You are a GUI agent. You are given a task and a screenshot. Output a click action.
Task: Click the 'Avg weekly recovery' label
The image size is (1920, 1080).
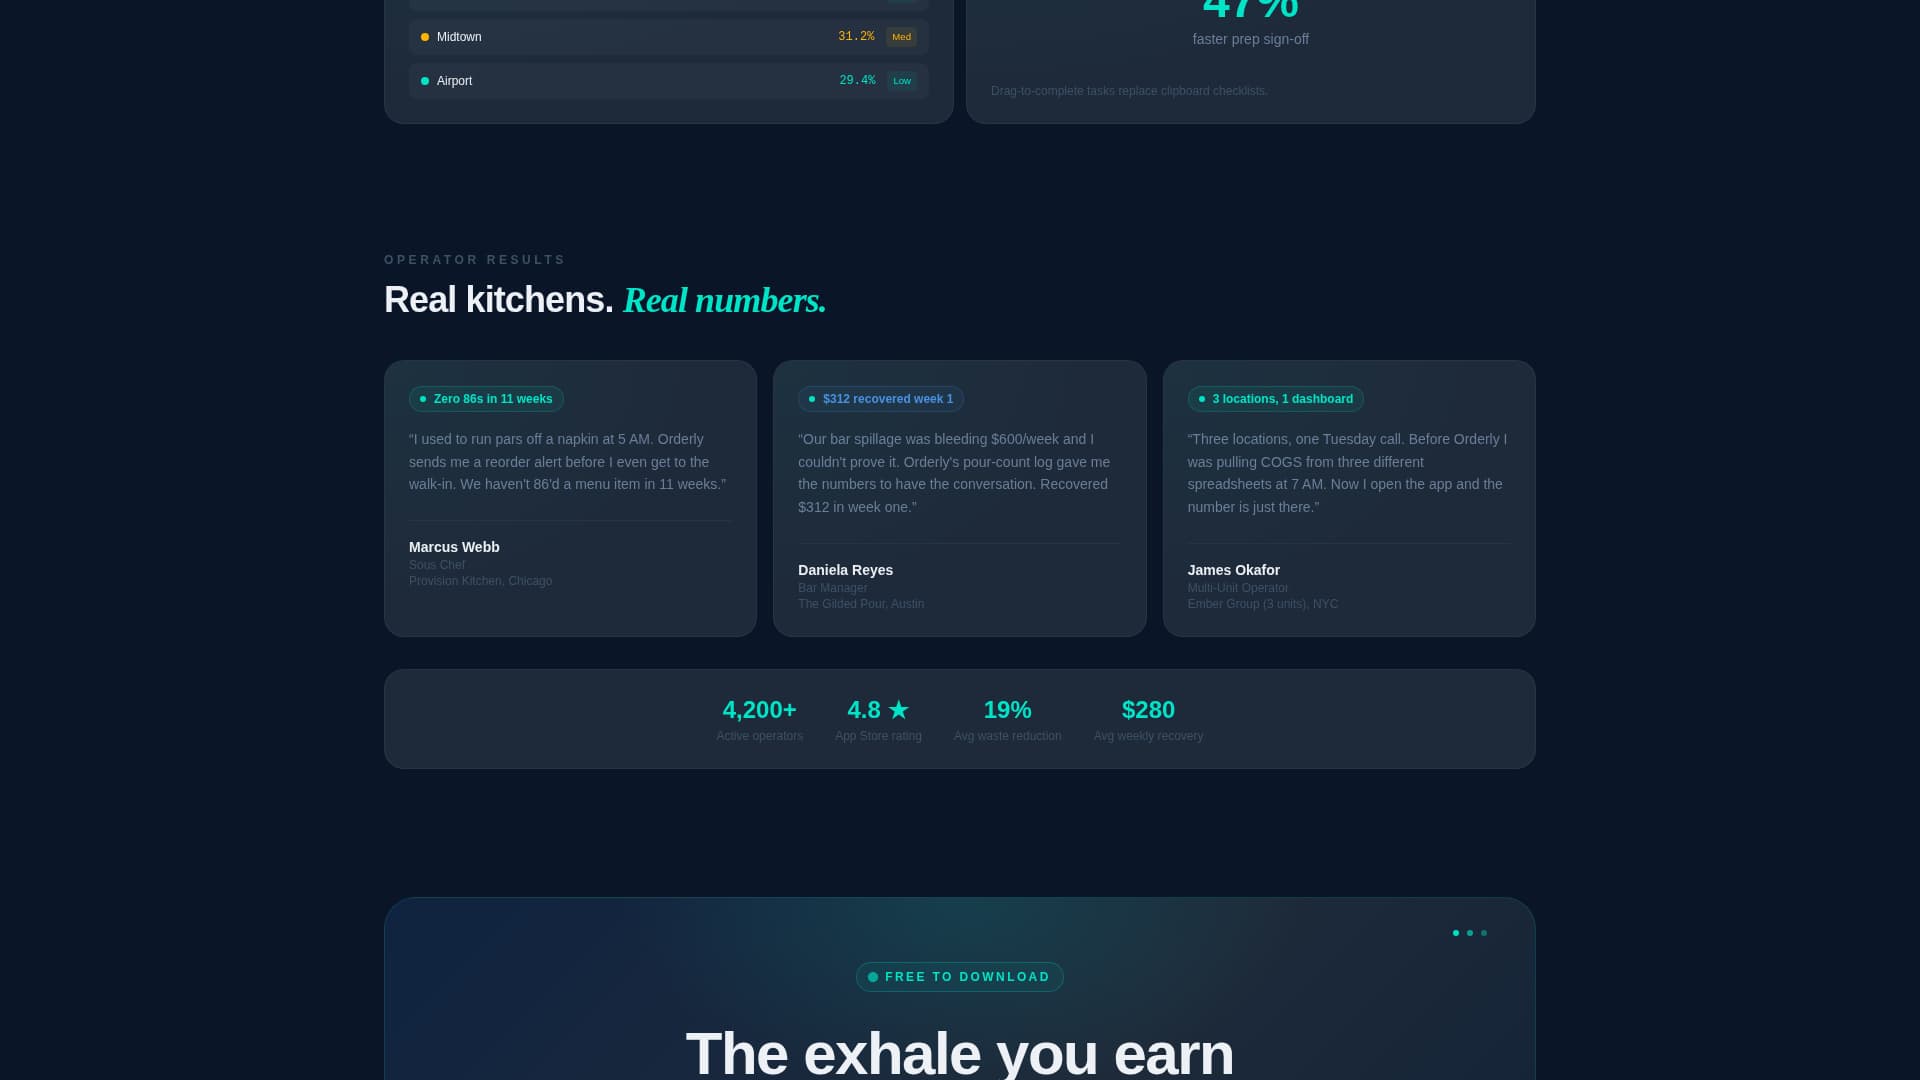pos(1148,736)
